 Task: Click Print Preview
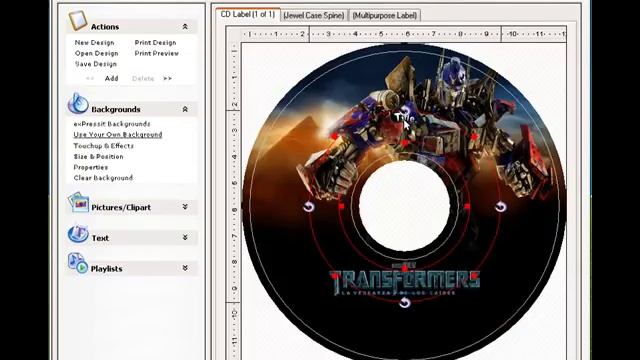[x=156, y=53]
